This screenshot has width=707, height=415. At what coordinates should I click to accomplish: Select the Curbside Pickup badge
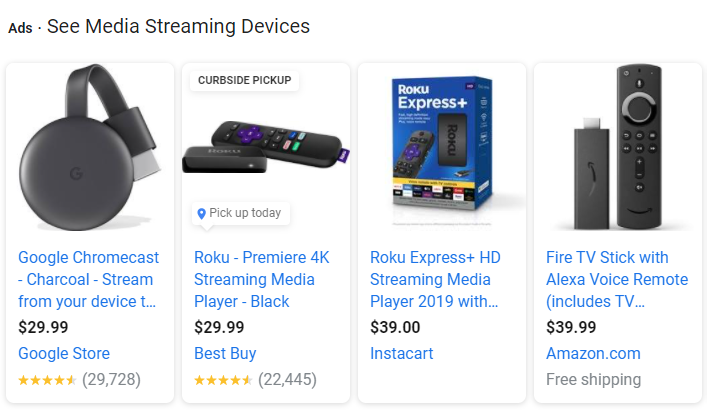(244, 80)
